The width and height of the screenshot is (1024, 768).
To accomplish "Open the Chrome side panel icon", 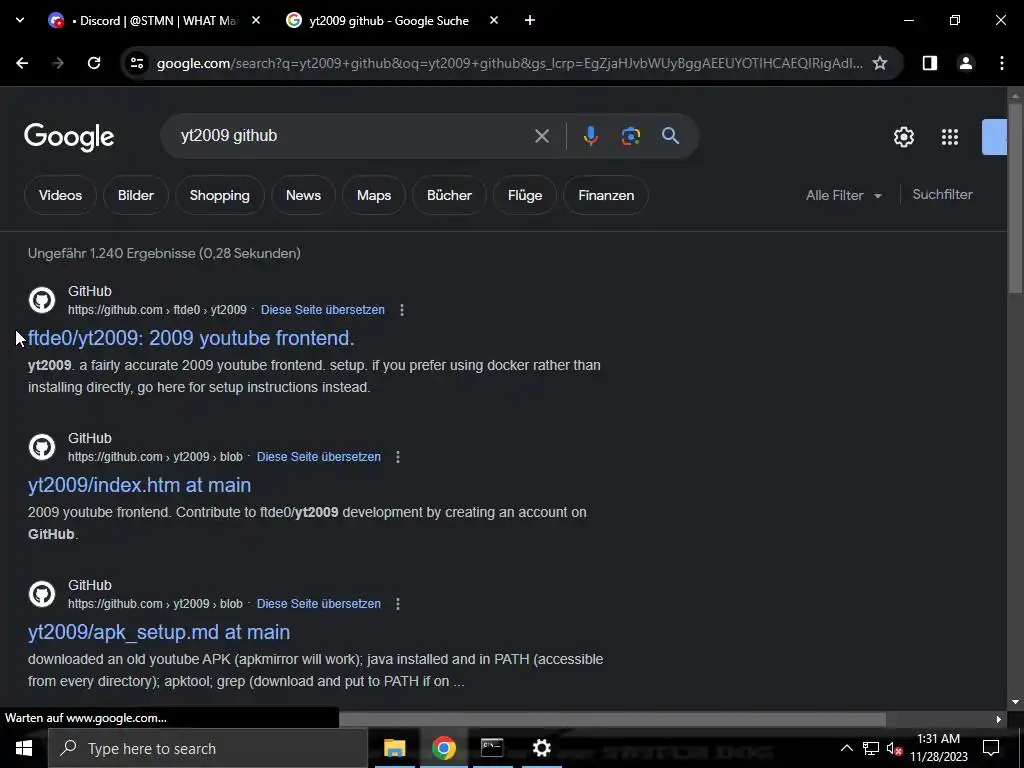I will pos(929,63).
